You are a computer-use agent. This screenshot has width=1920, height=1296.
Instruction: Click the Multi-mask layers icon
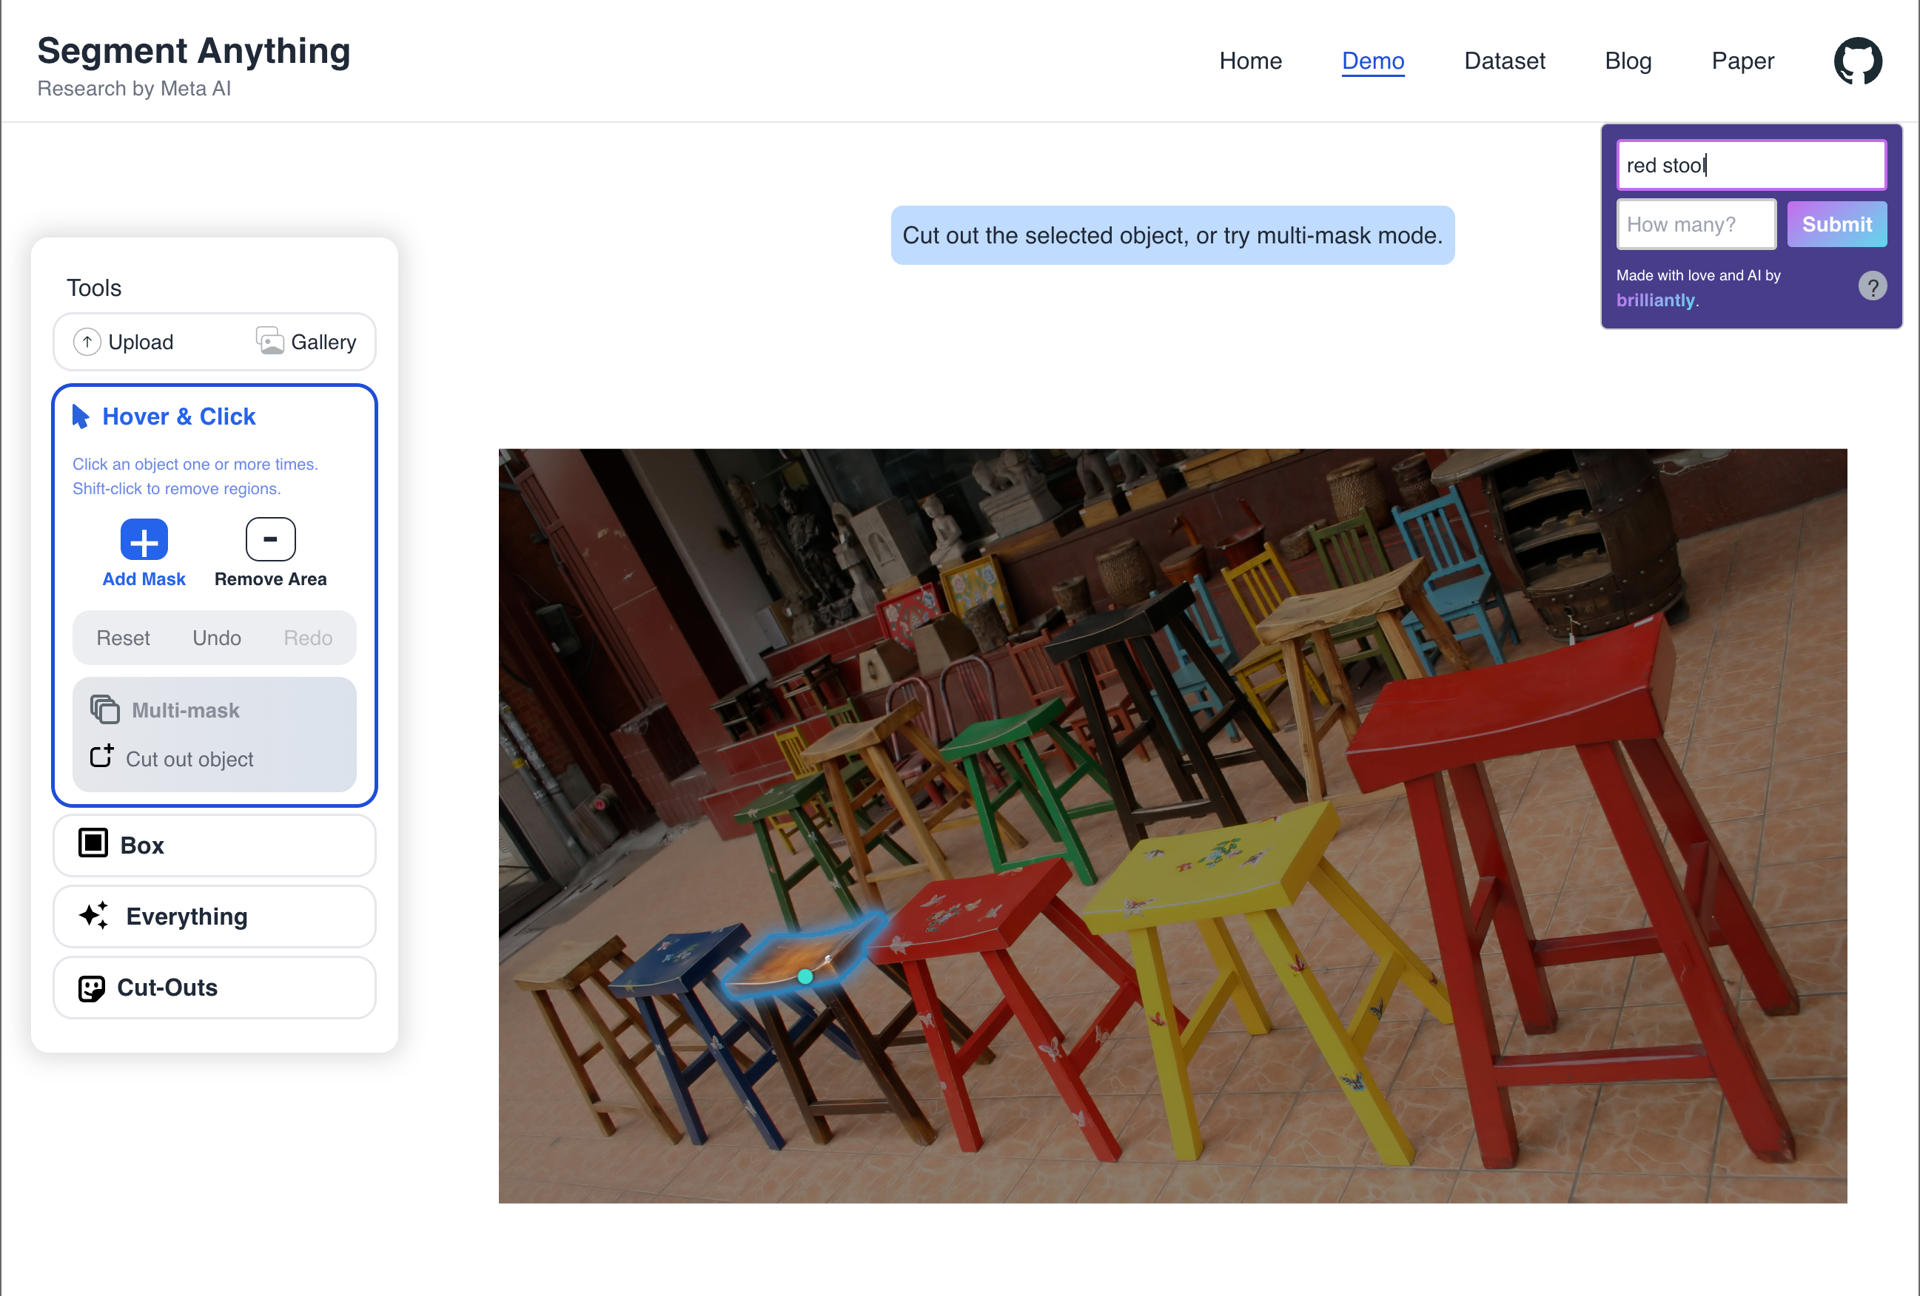pyautogui.click(x=105, y=709)
